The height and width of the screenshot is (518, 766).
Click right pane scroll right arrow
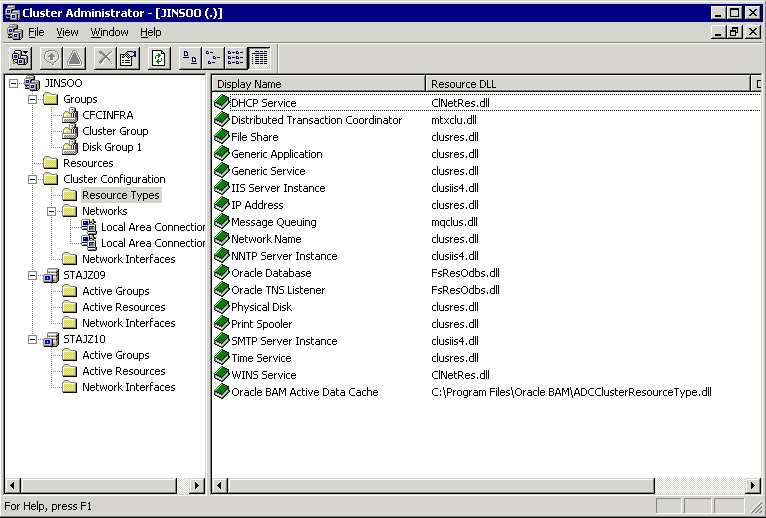point(753,485)
